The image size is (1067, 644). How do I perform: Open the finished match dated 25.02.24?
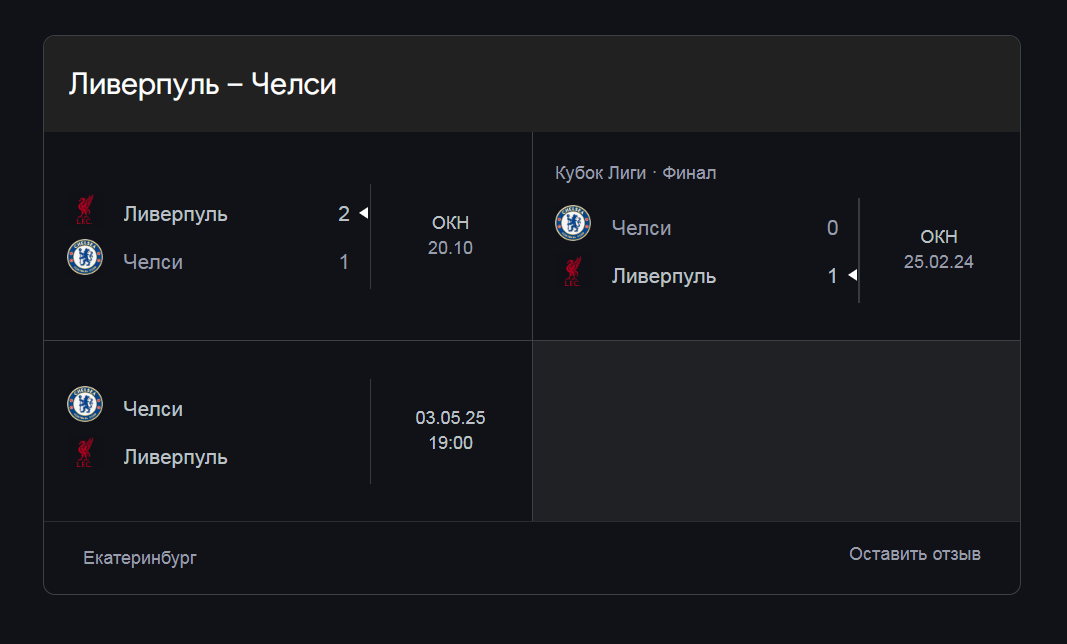938,250
